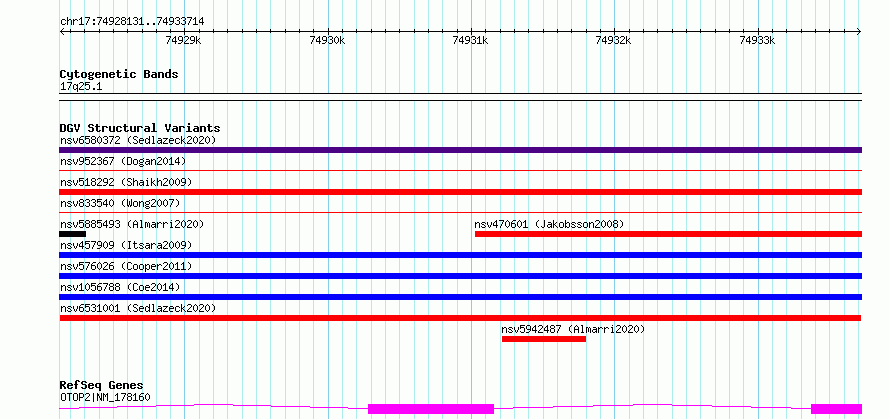Click the chr17:74928131..74933714 region label
Viewport: 890px width, 419px height.
point(132,22)
